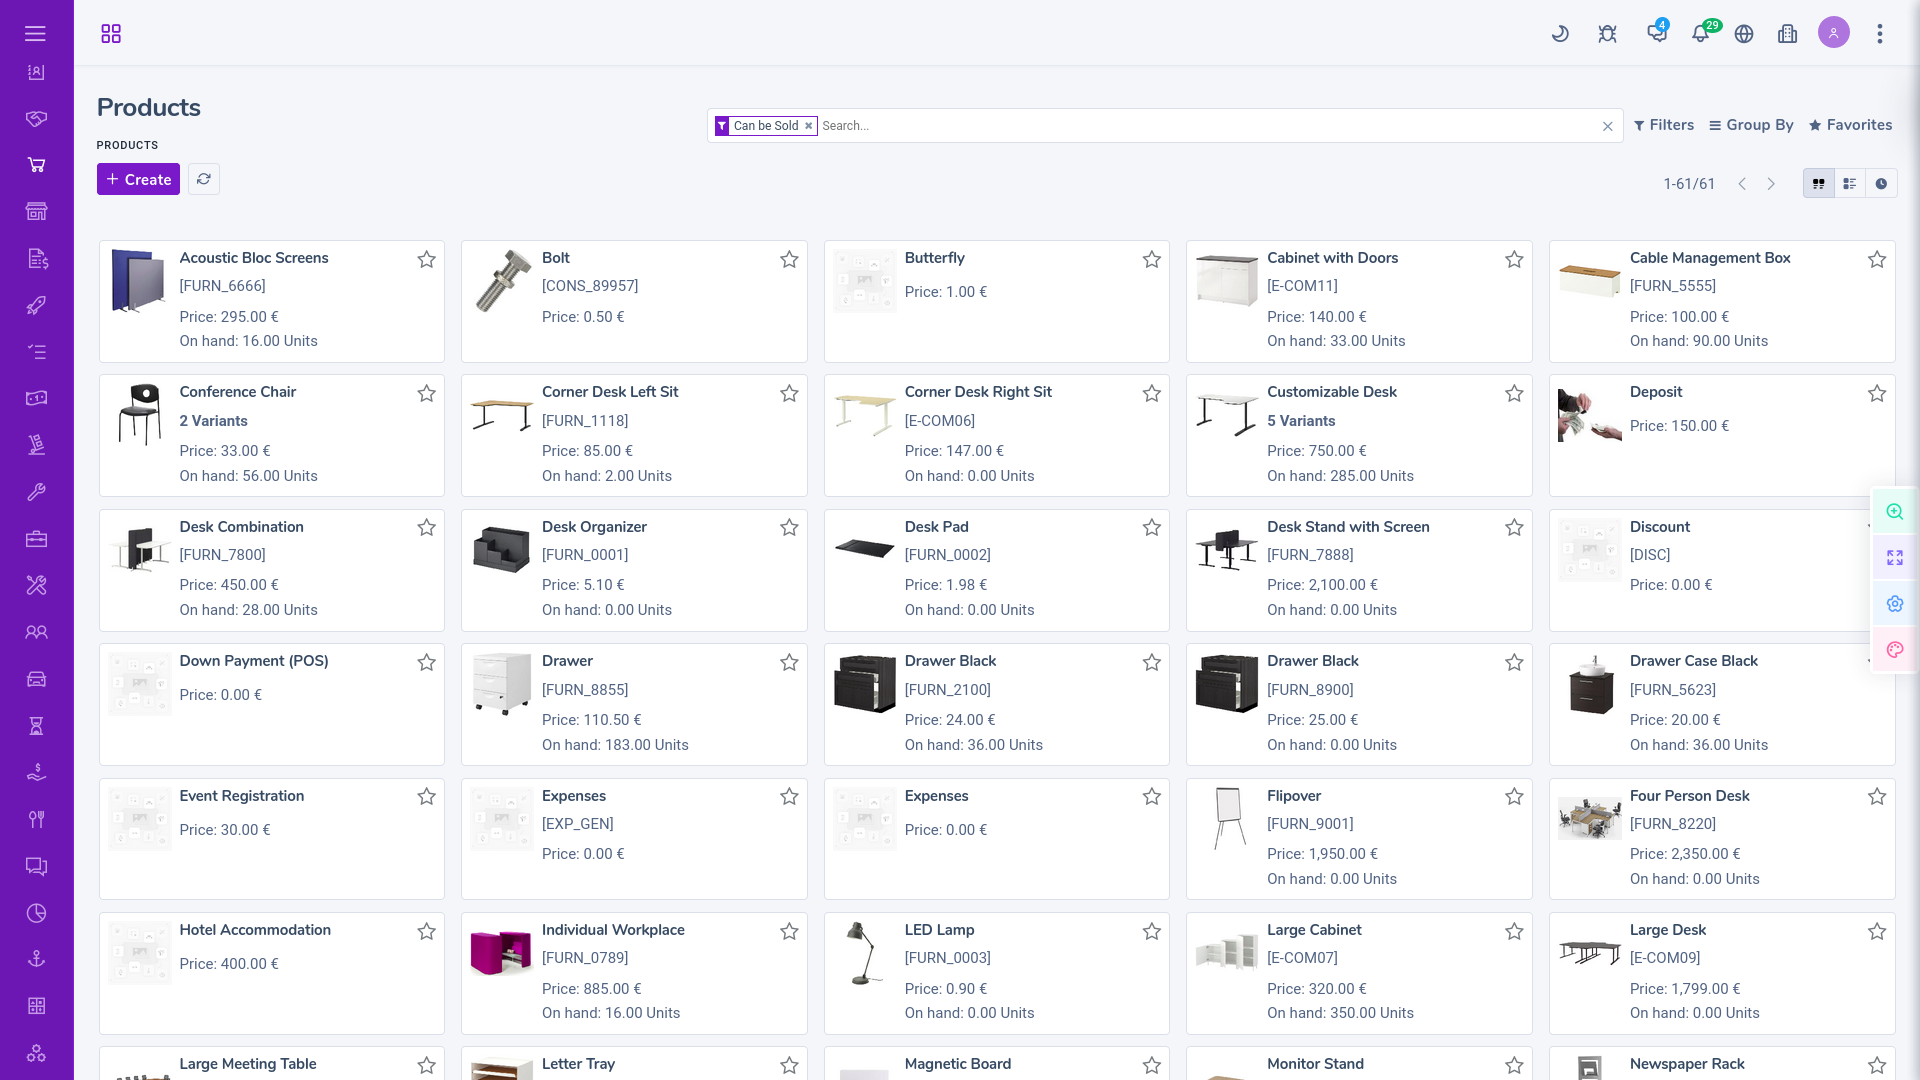Open the Sales shopping cart sidebar icon
Viewport: 1920px width, 1080px height.
click(36, 165)
